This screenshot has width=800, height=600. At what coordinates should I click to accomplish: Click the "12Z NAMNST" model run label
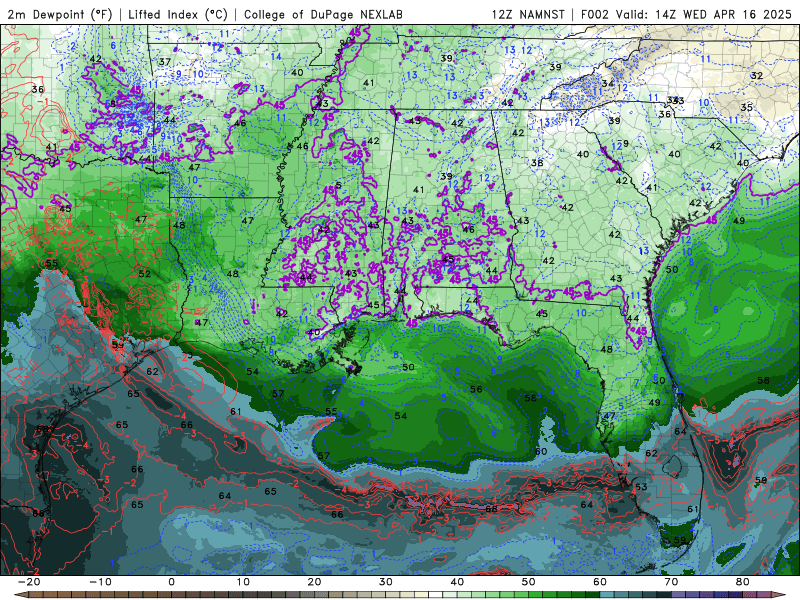pyautogui.click(x=528, y=14)
